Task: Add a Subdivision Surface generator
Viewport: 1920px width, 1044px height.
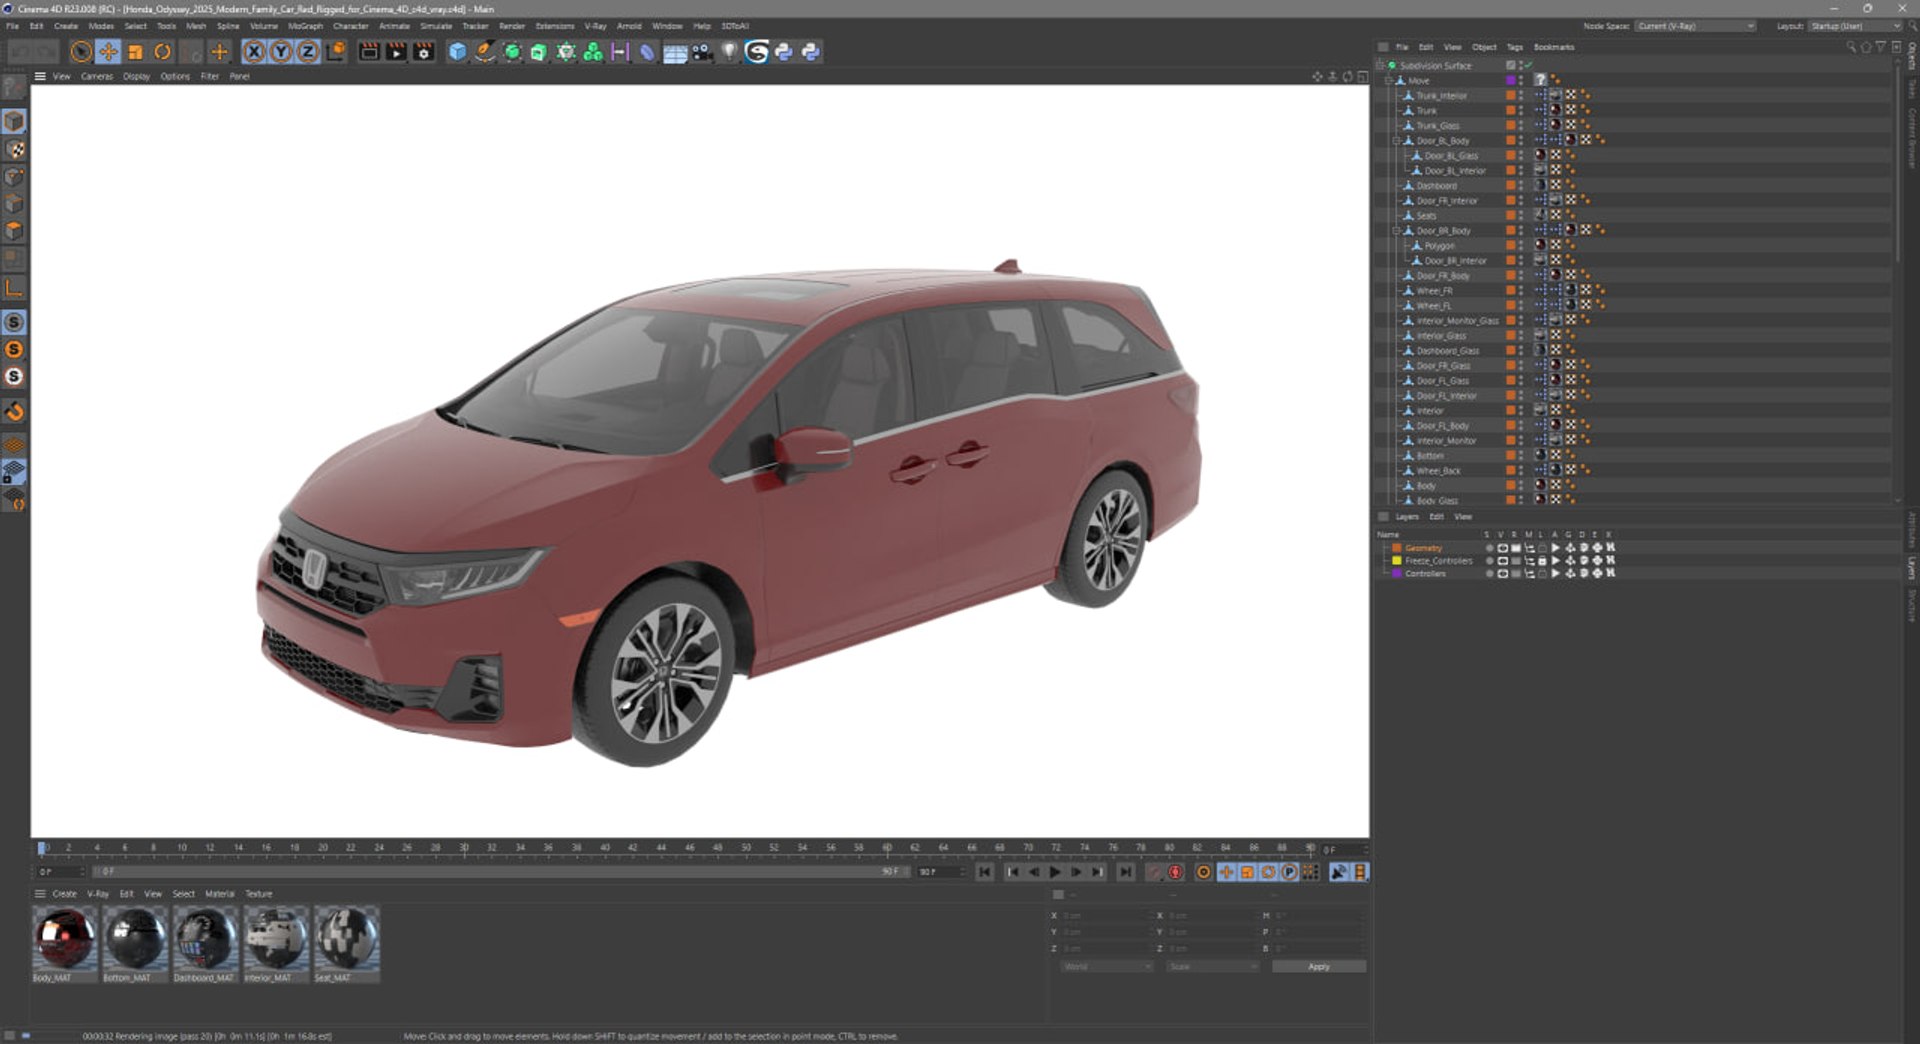Action: coord(512,52)
